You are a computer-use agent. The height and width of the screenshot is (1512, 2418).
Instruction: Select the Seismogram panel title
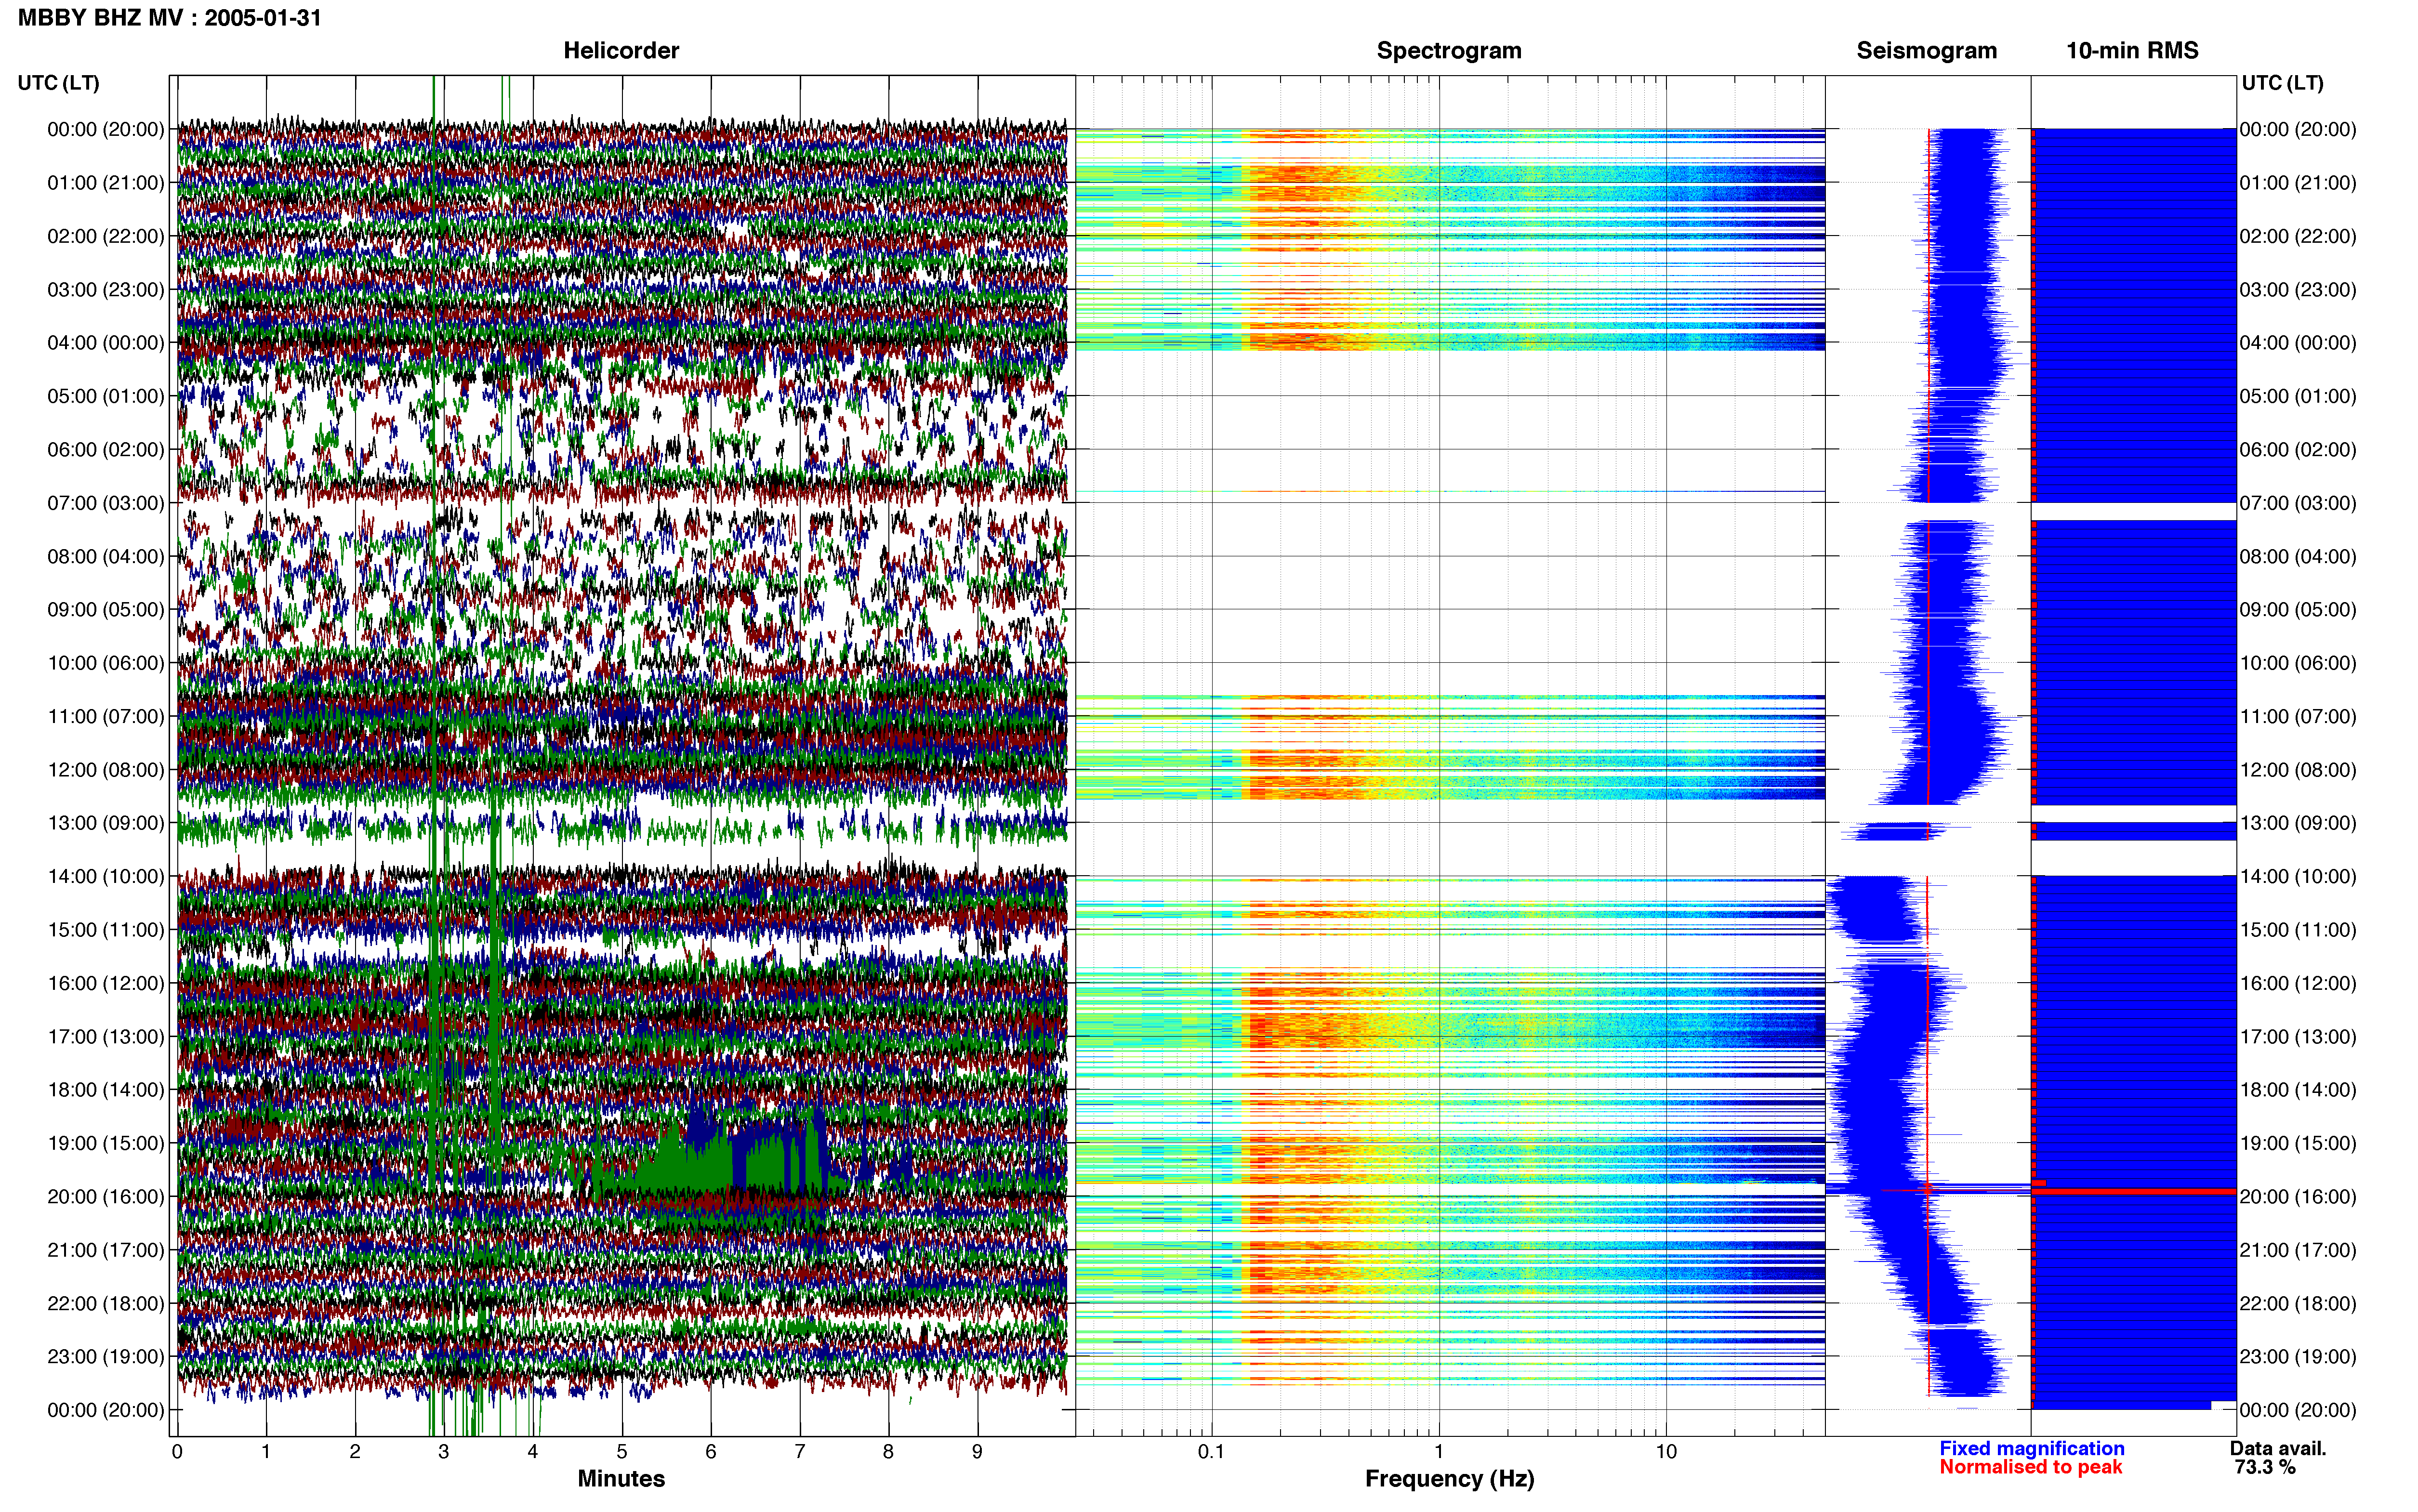click(1926, 50)
